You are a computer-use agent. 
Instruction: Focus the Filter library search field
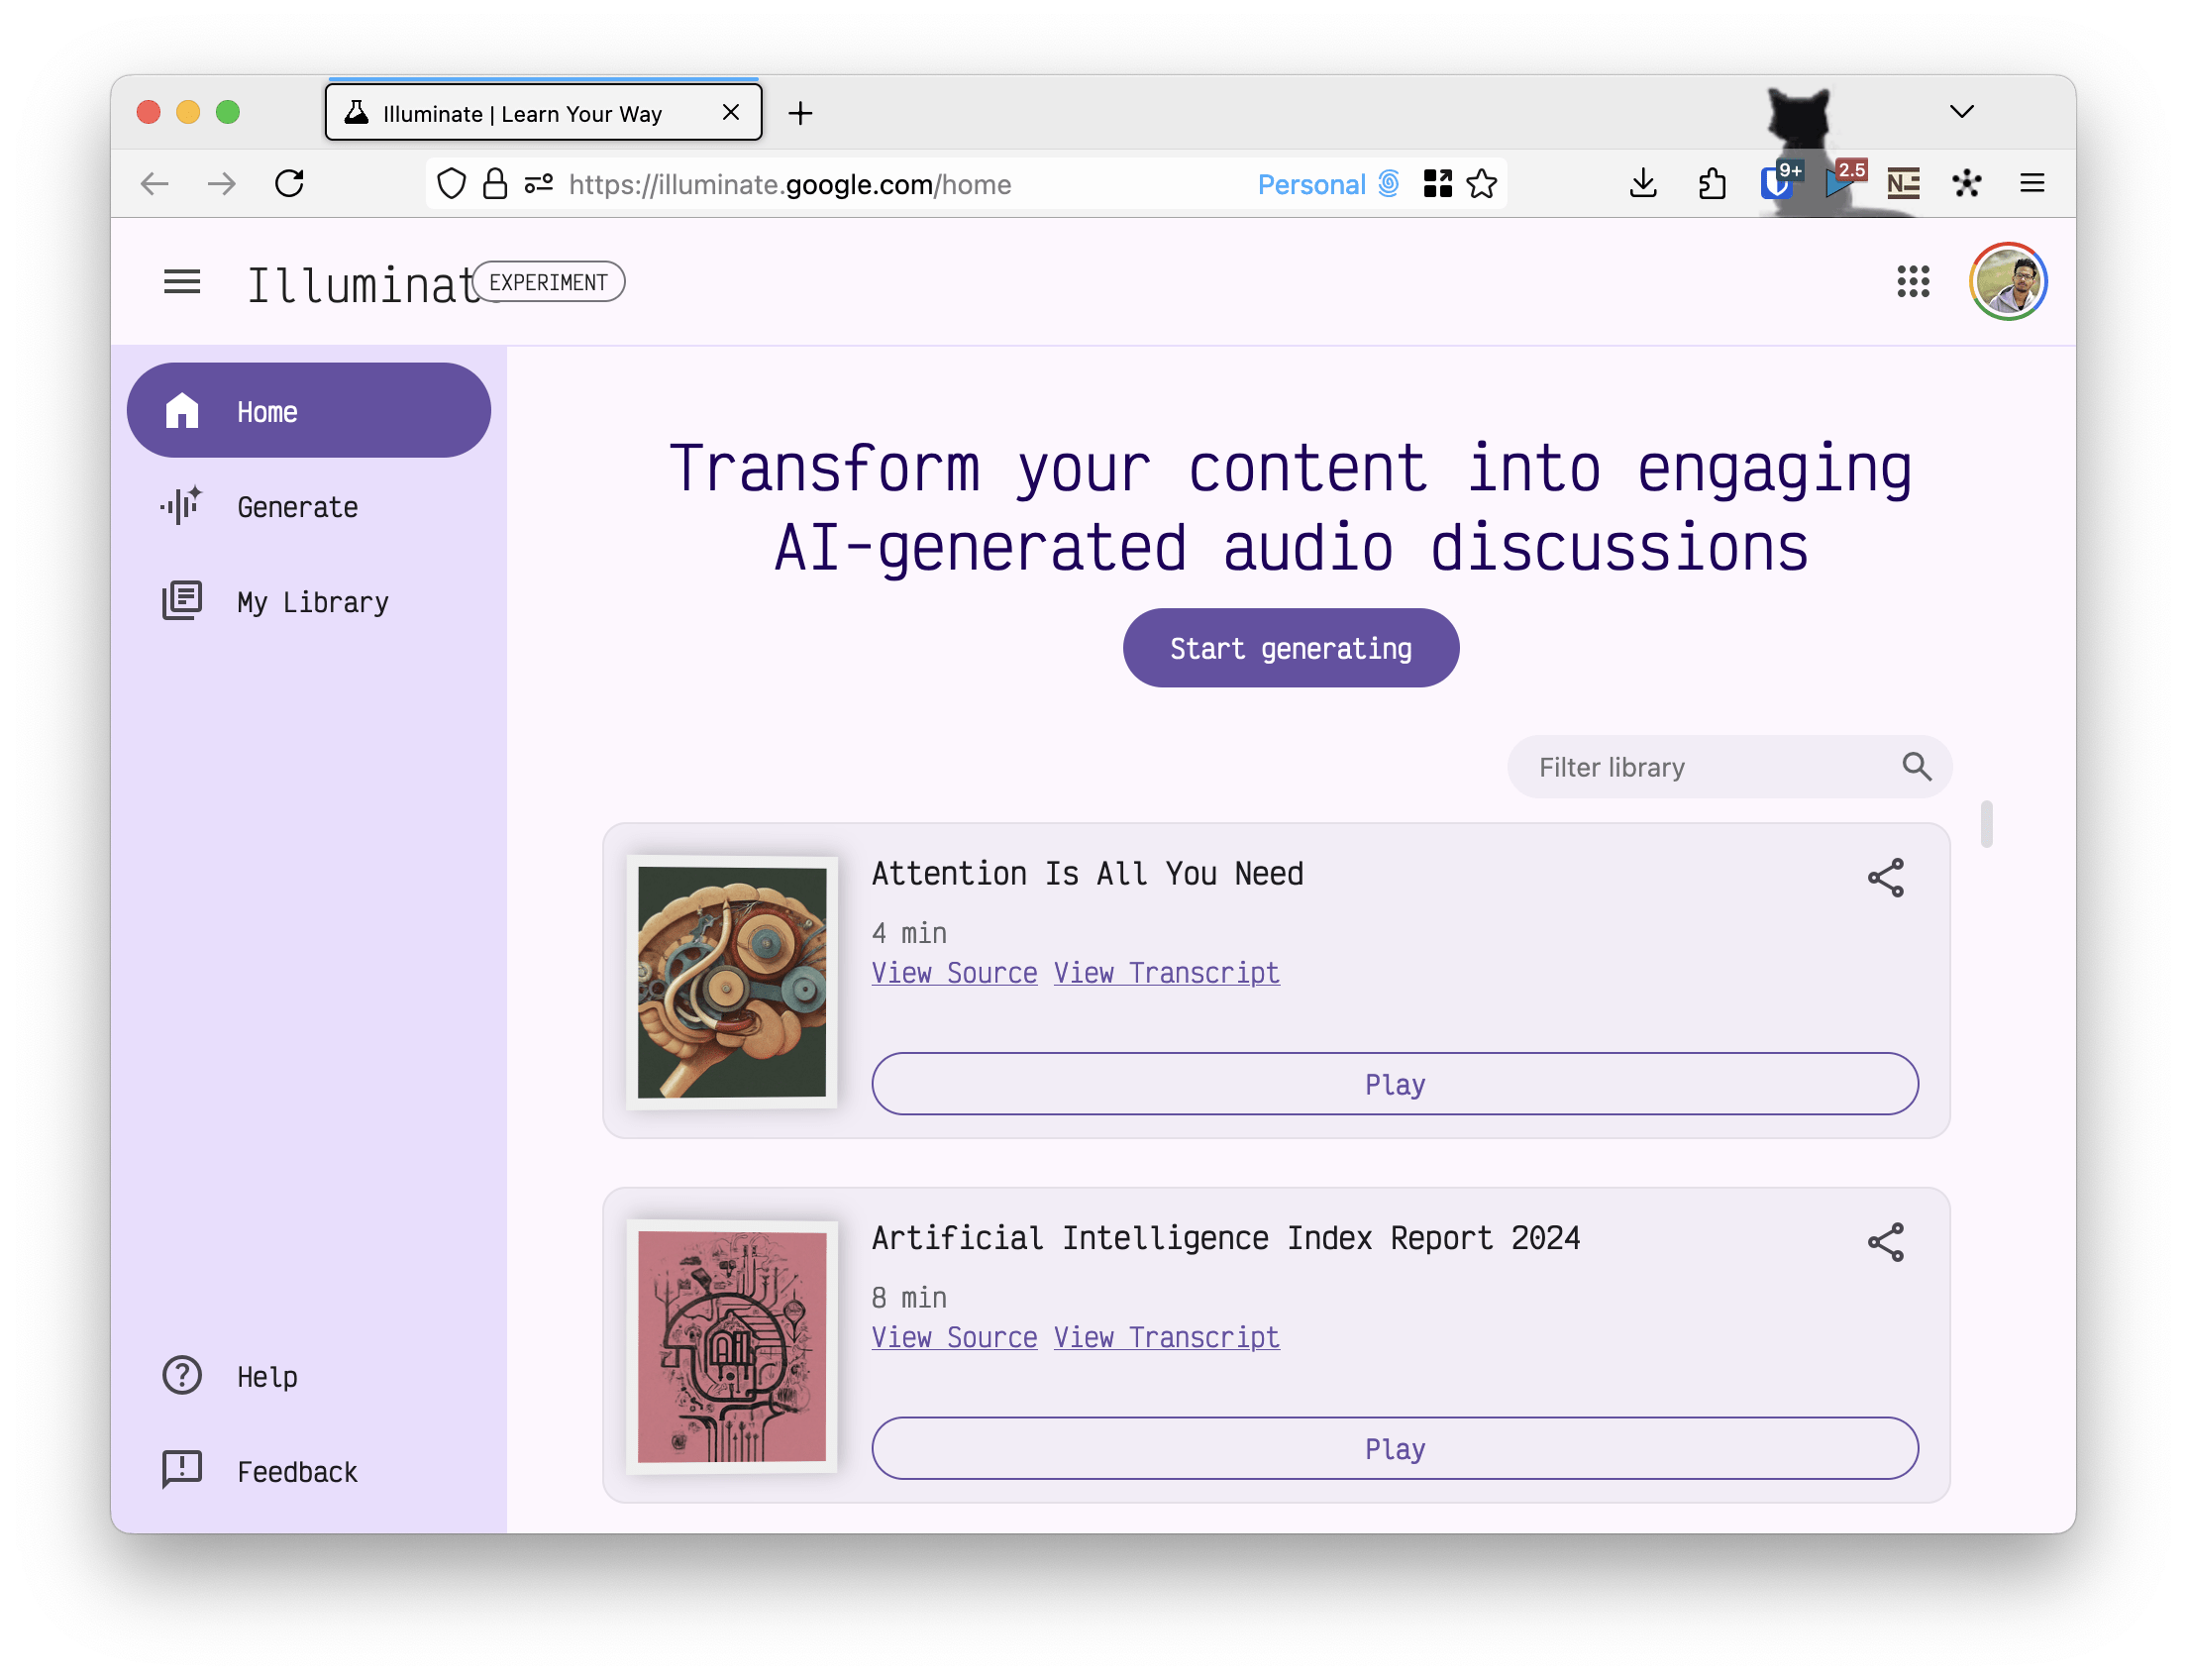coord(1728,767)
